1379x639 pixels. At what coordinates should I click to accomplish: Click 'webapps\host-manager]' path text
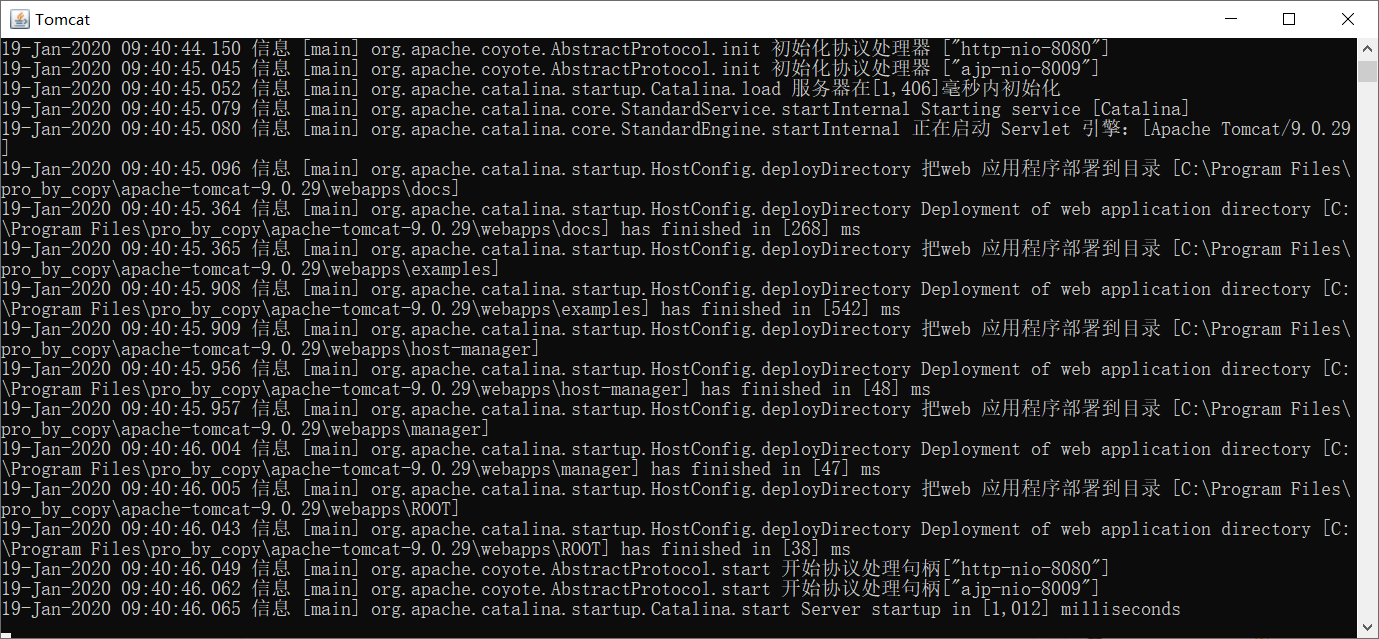click(x=435, y=349)
